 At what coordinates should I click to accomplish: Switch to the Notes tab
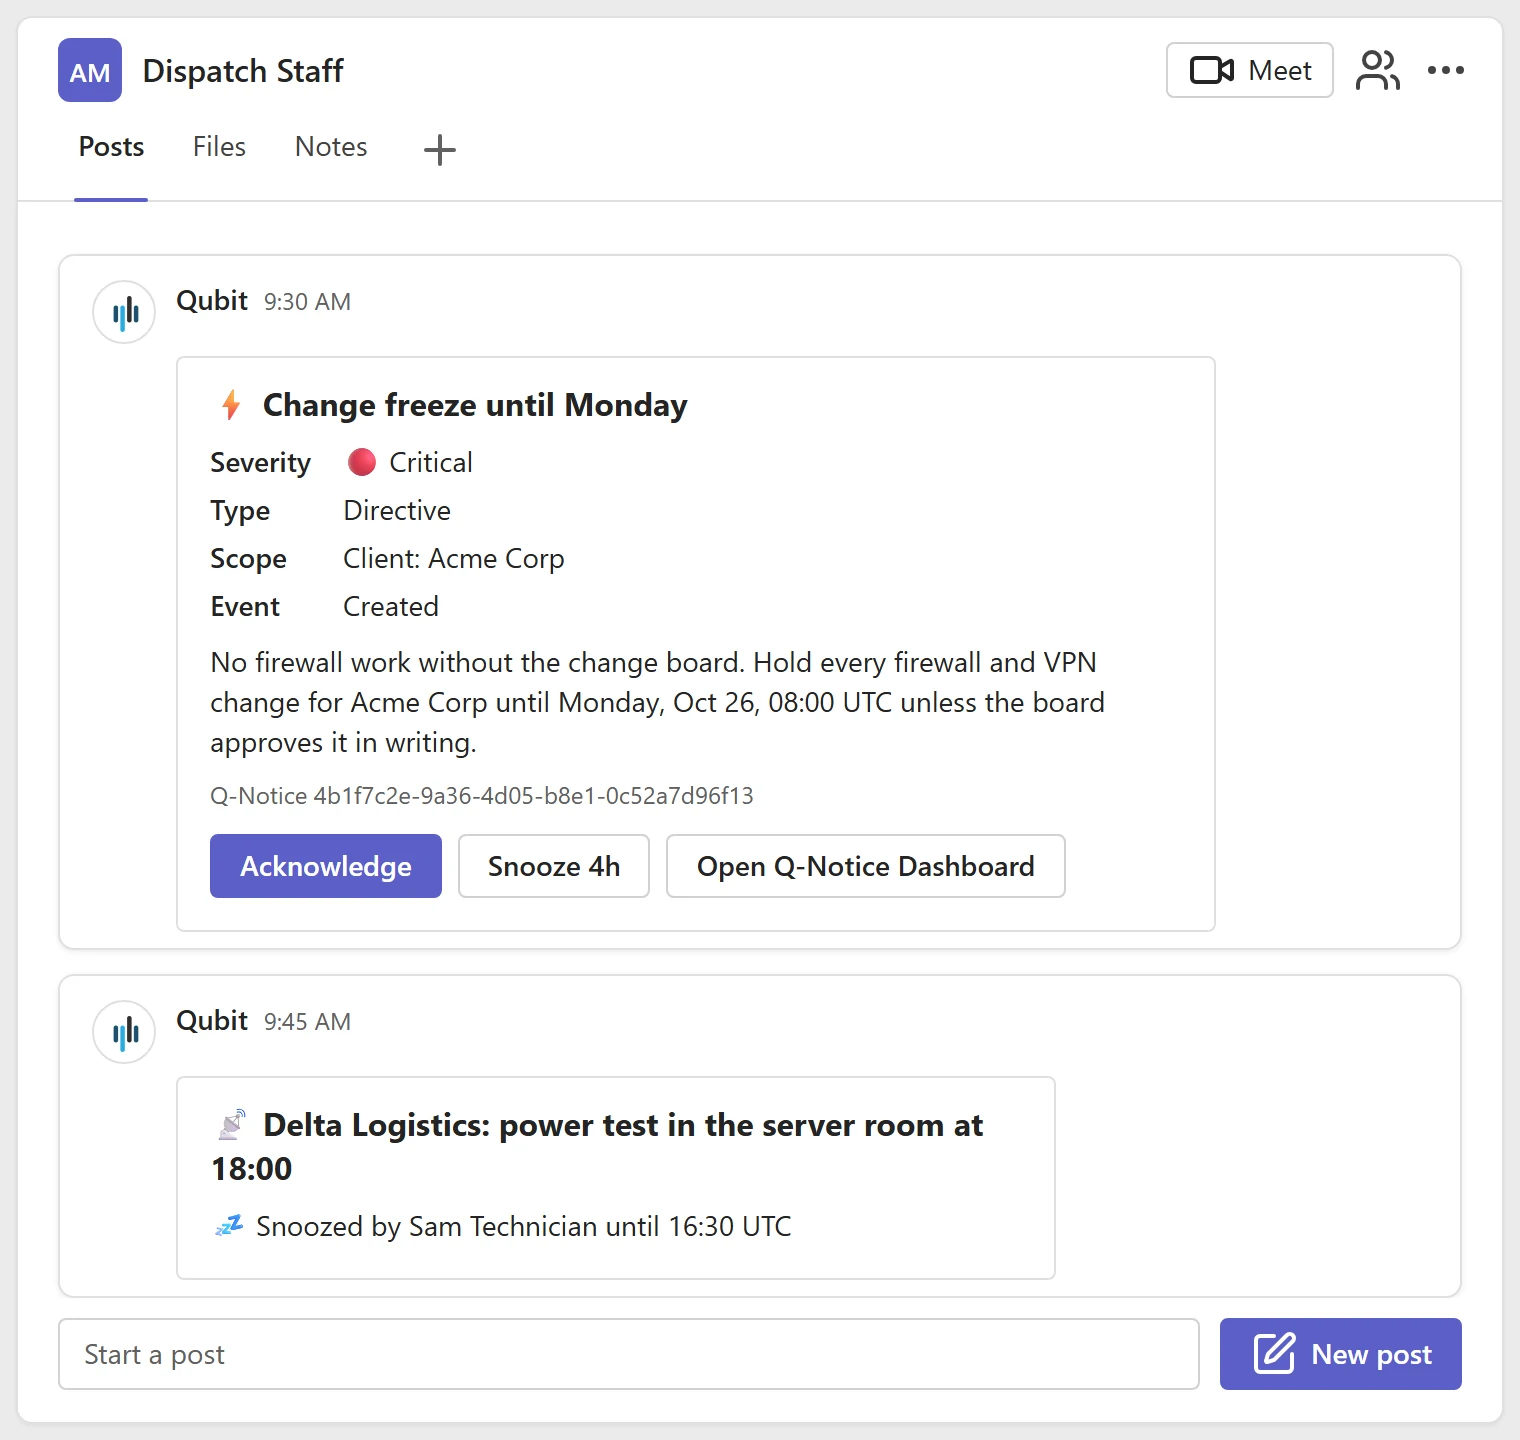(x=331, y=147)
